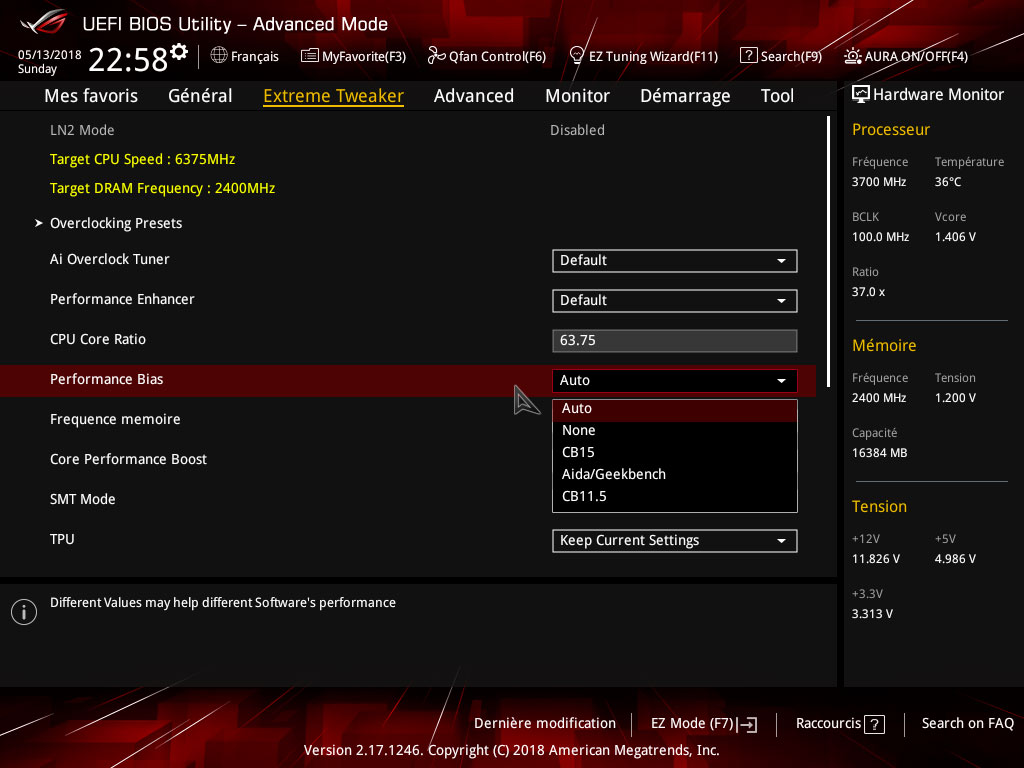Click the globe icon for language Français
The image size is (1024, 768).
(219, 56)
